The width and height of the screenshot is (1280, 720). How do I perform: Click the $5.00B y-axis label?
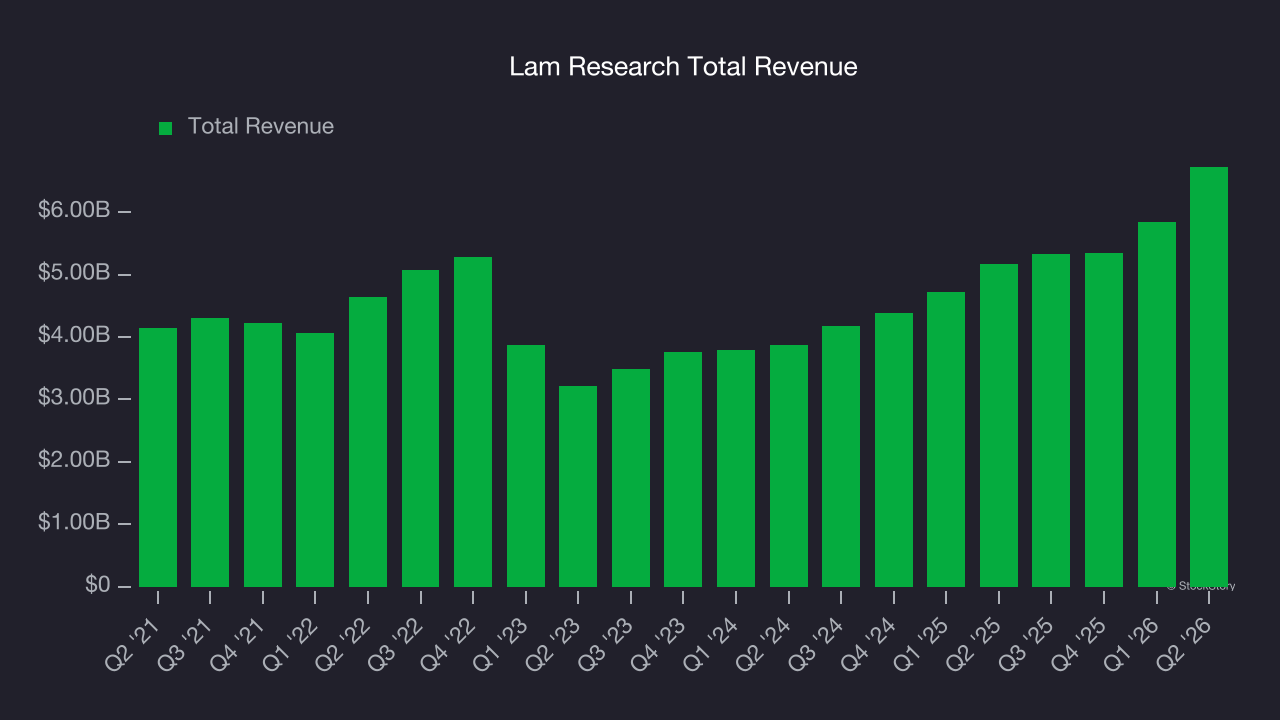pos(74,273)
